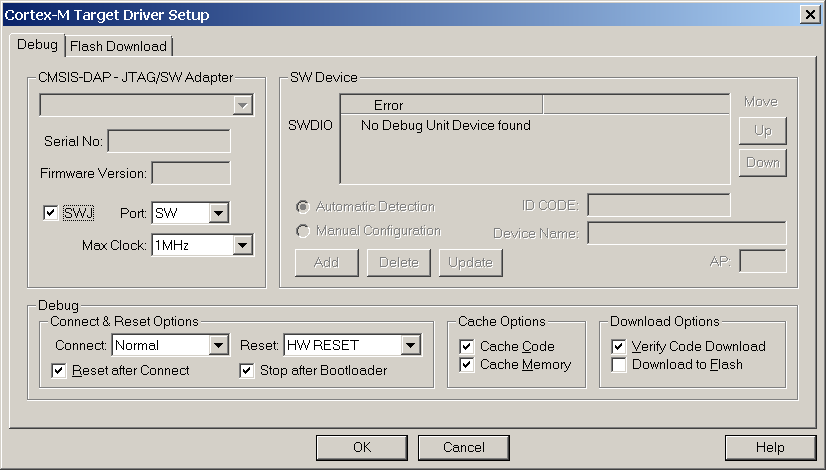Open the Port dropdown showing SW

pyautogui.click(x=219, y=213)
